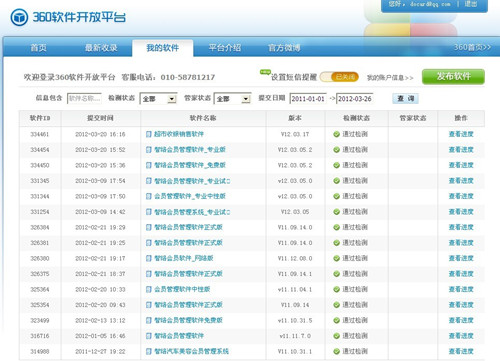Screen dimensions: 500x361
Task: Click the file icon in row 331254
Action: pos(149,212)
